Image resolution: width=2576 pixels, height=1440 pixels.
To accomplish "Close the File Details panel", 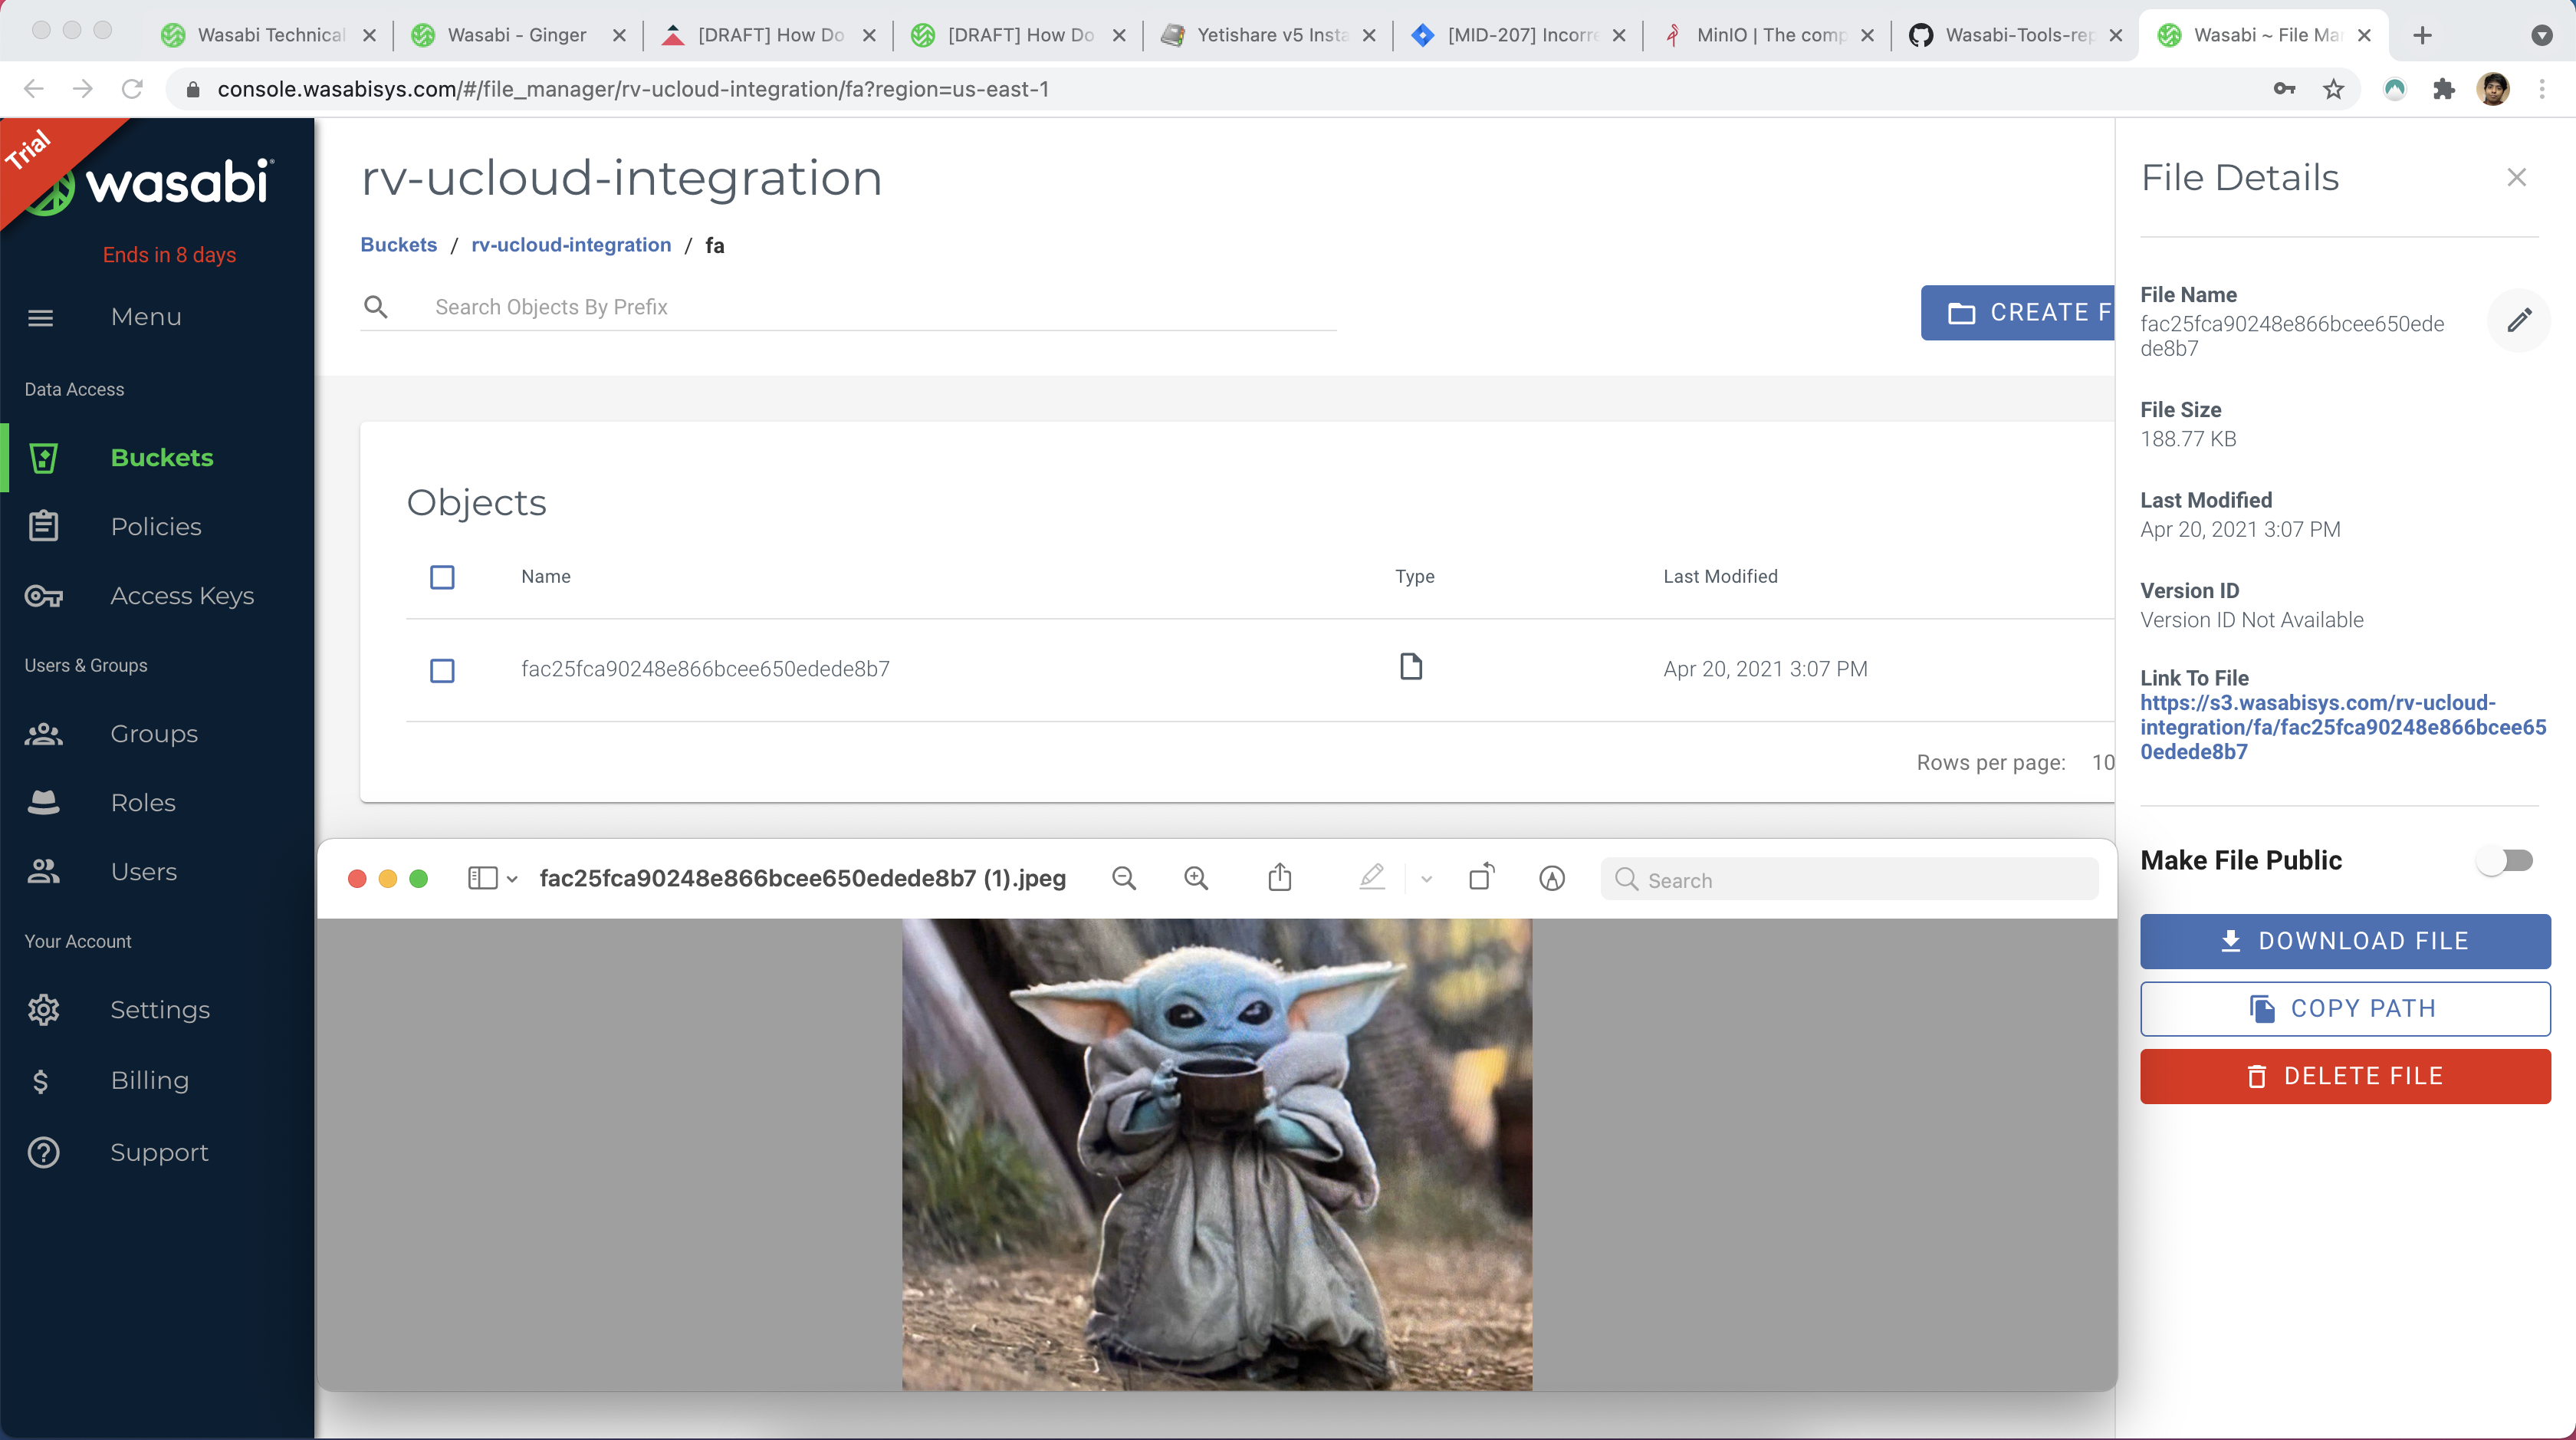I will (2517, 178).
